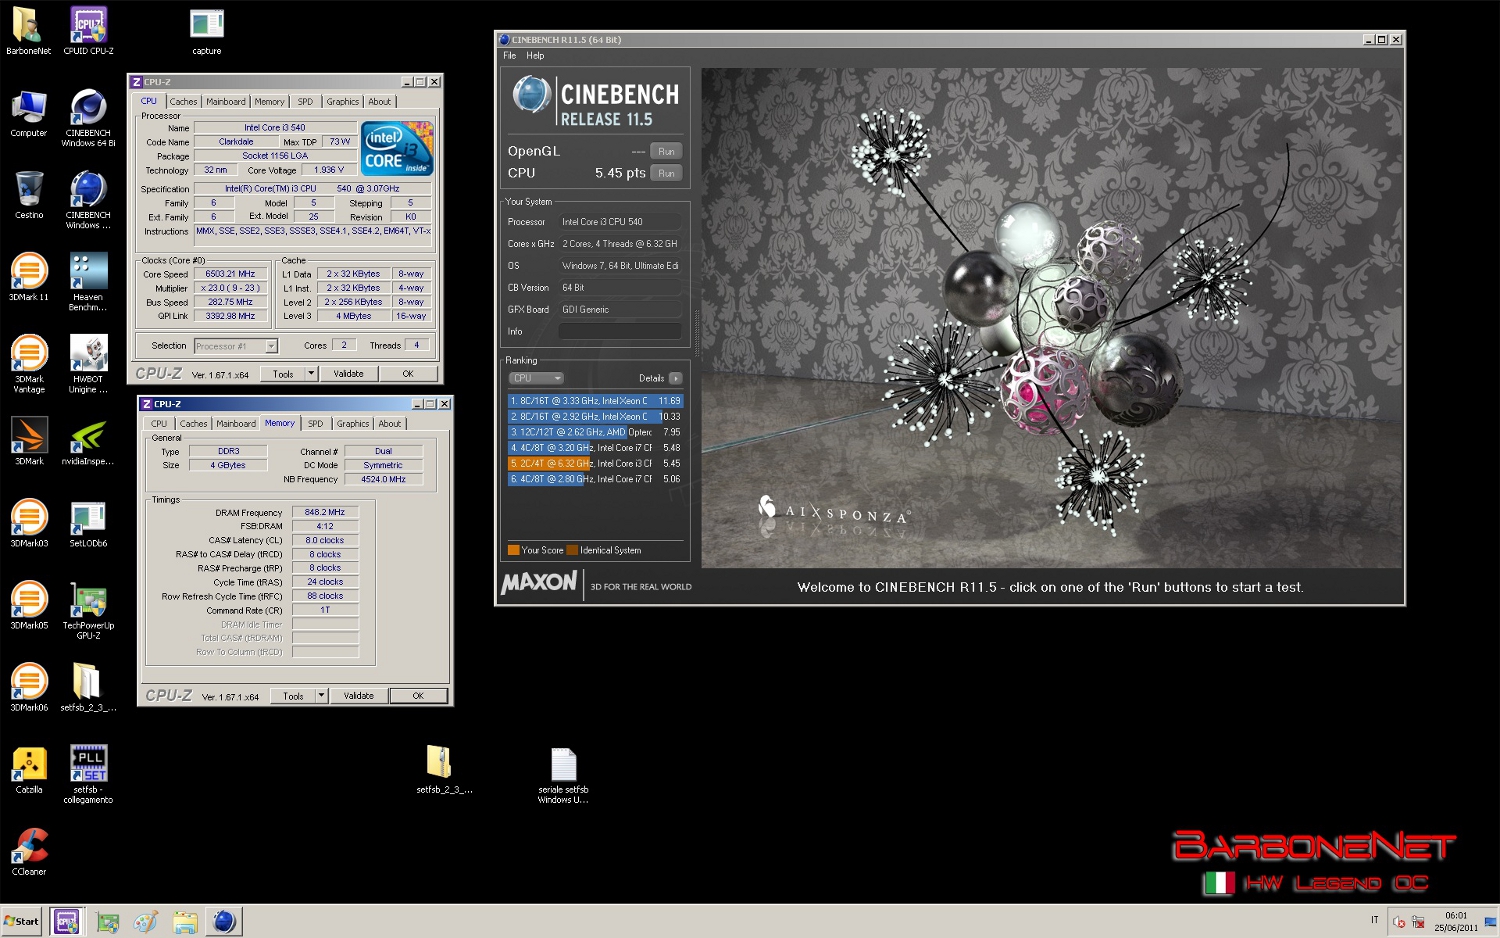Select ranking entry 12C/12T AMD Opteron
The width and height of the screenshot is (1500, 938).
point(595,432)
